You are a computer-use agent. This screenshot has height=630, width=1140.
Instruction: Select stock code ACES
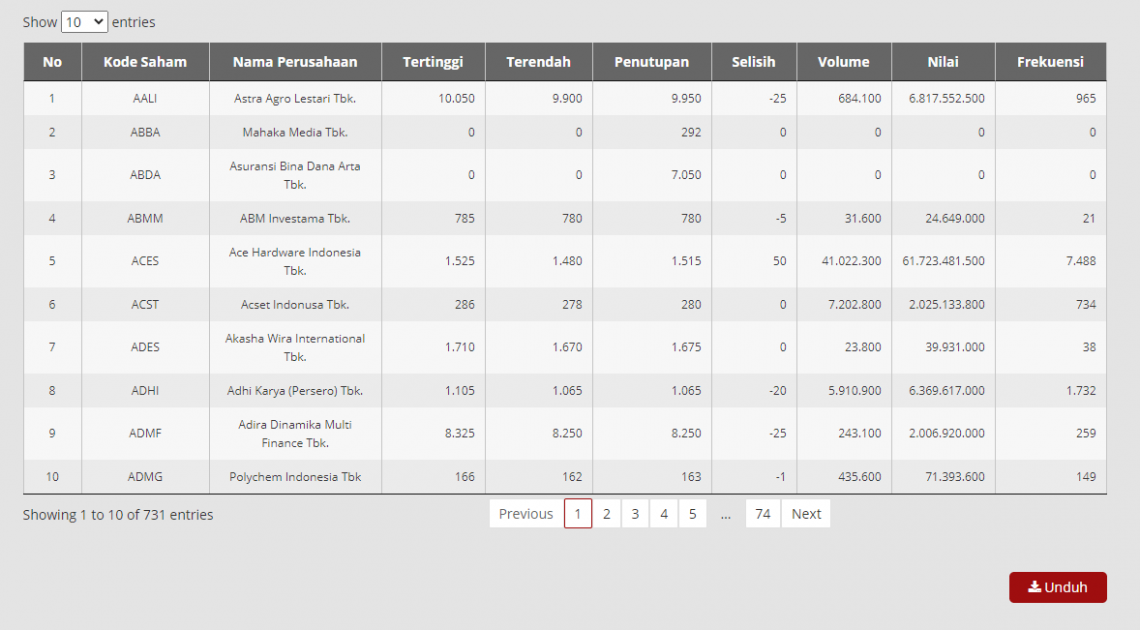click(145, 261)
